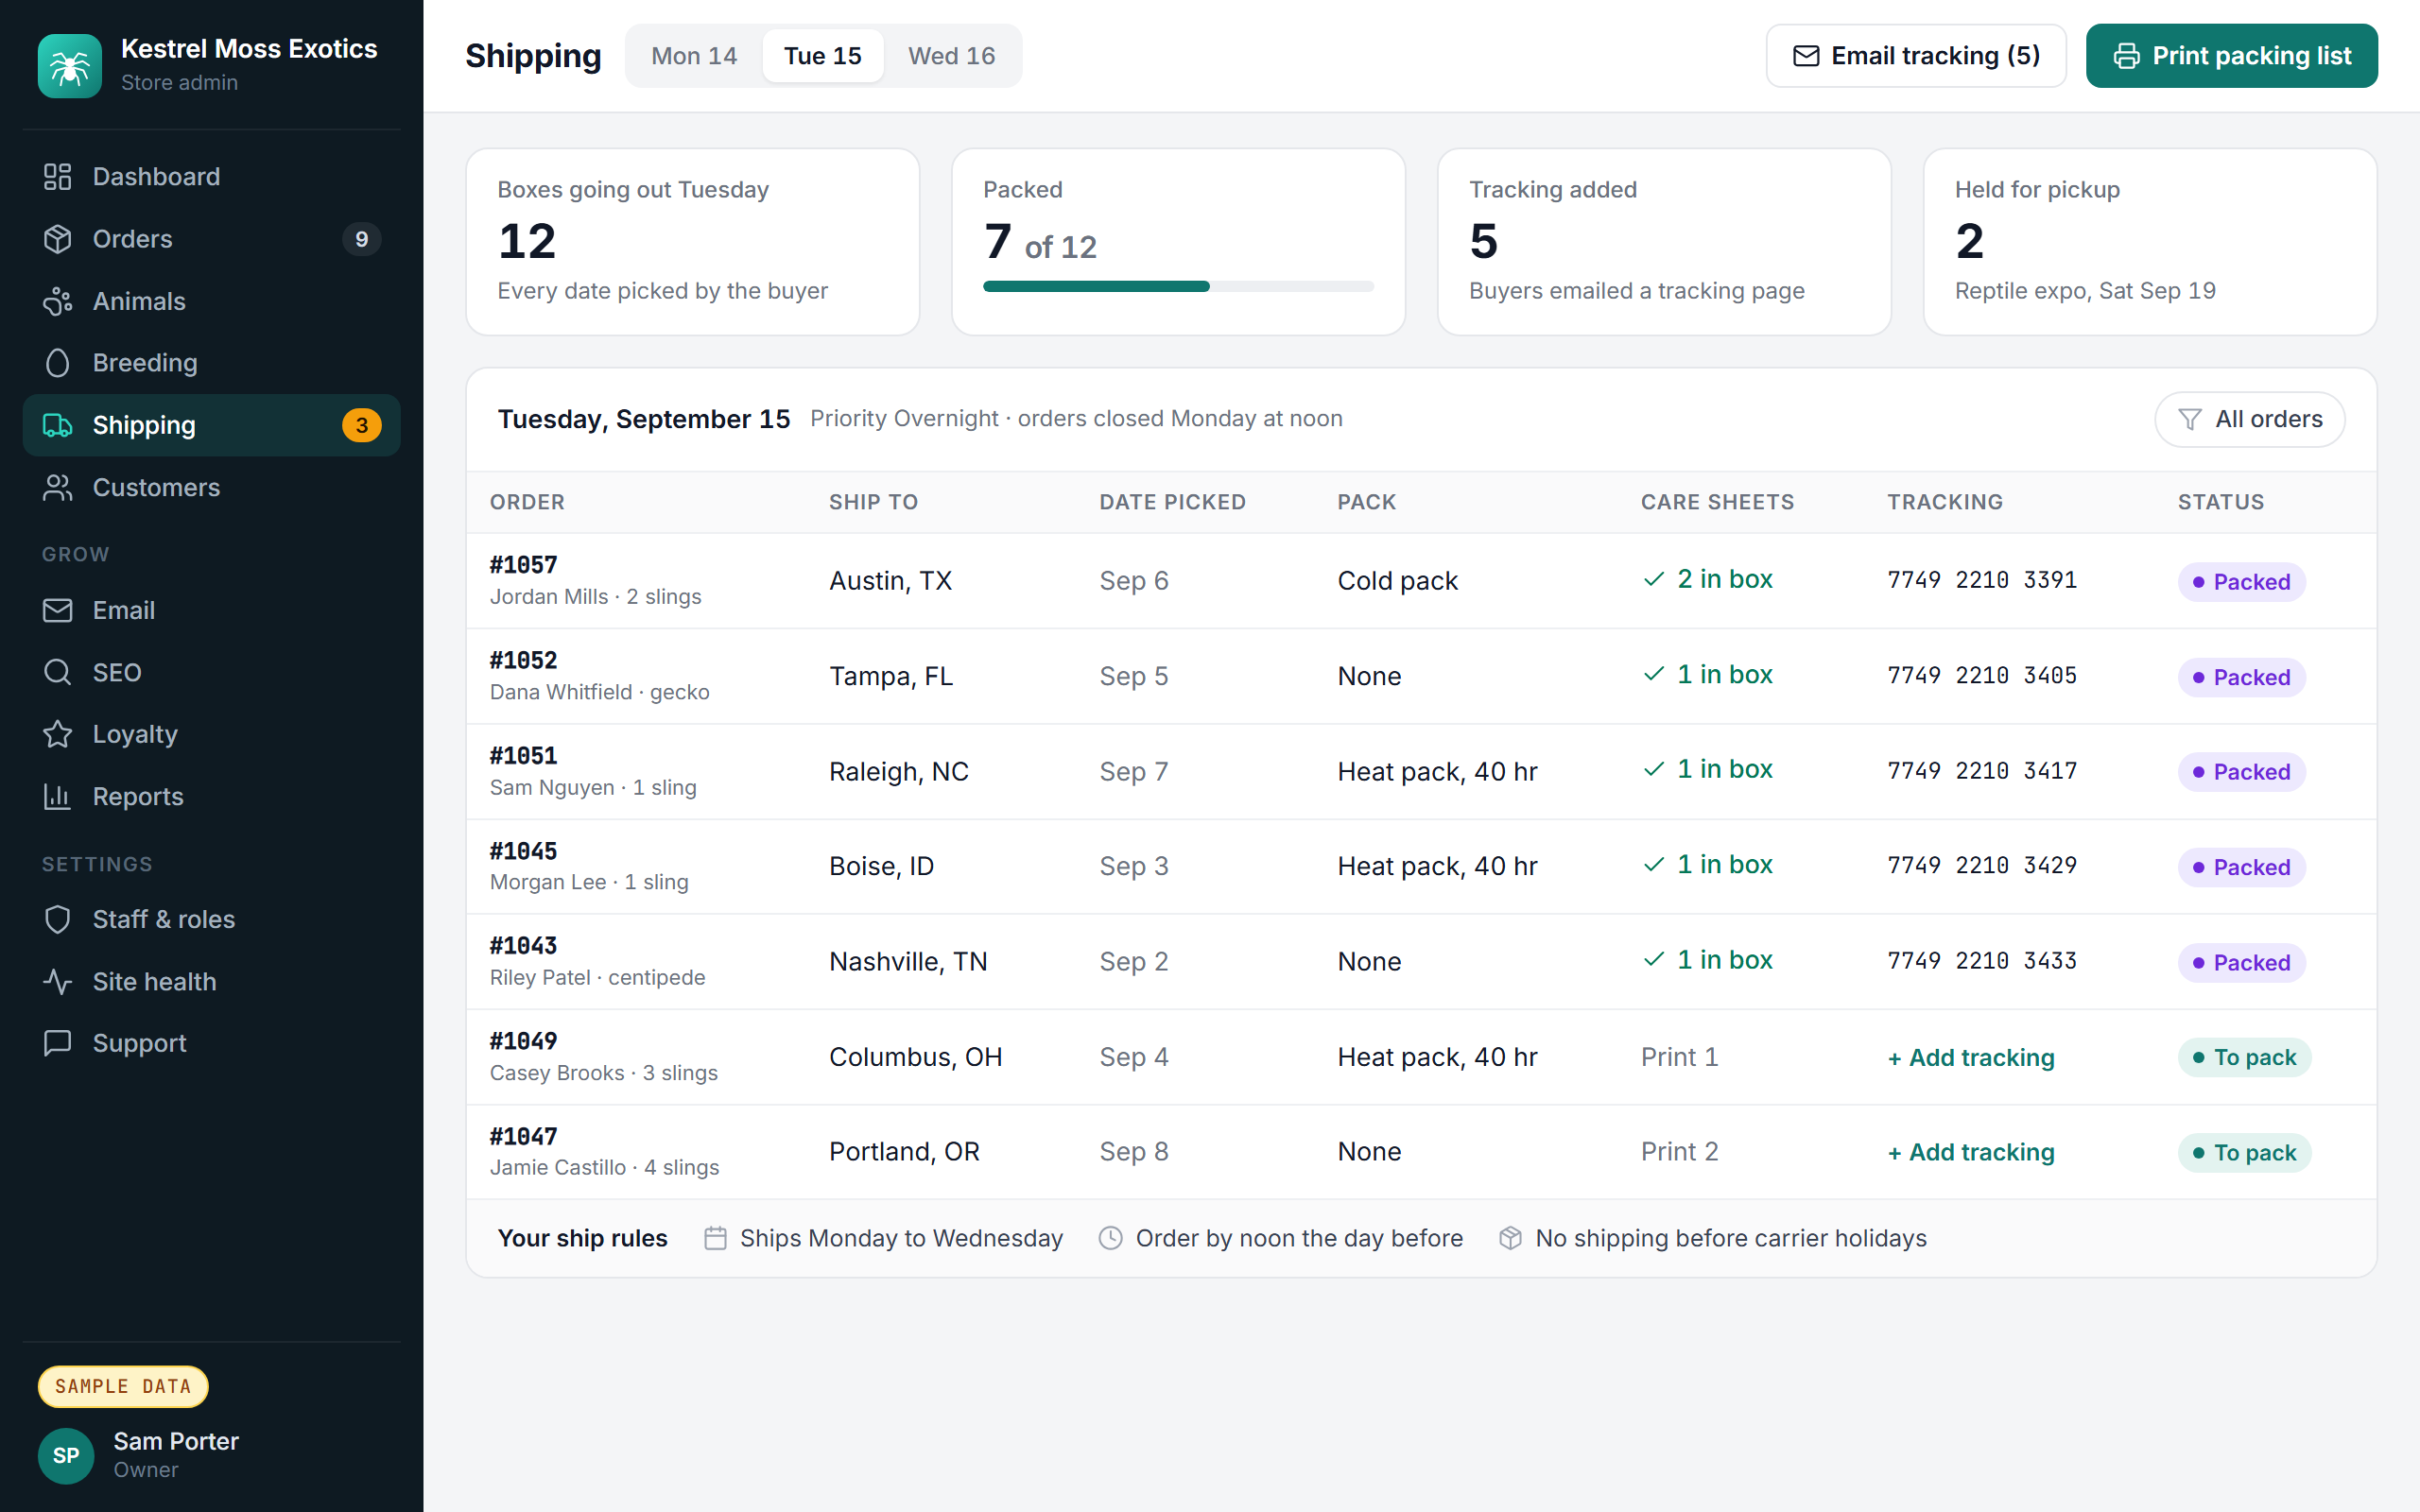Open order #1057 for Jordan Mills

[x=1421, y=580]
